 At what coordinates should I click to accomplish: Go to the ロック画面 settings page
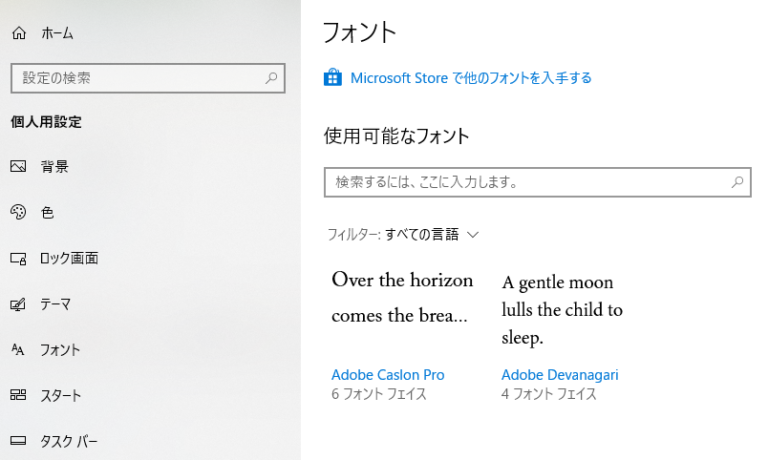pos(68,259)
